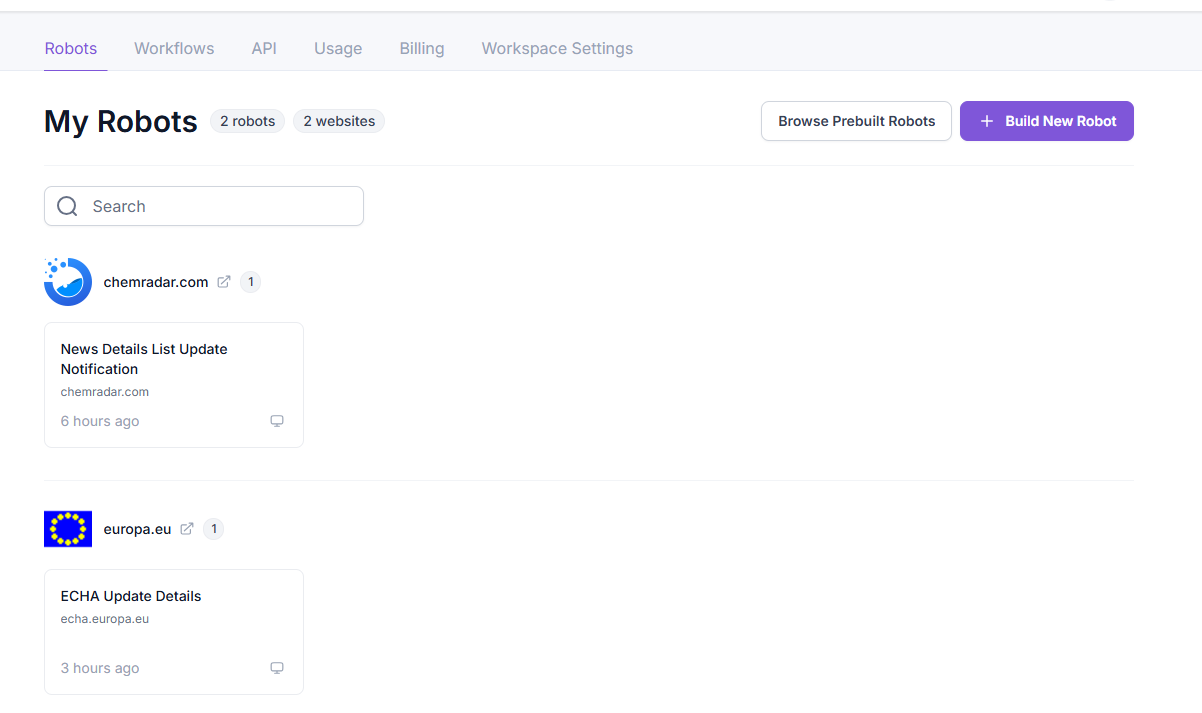Click the robot count badge beside chemradar.com

click(x=250, y=282)
